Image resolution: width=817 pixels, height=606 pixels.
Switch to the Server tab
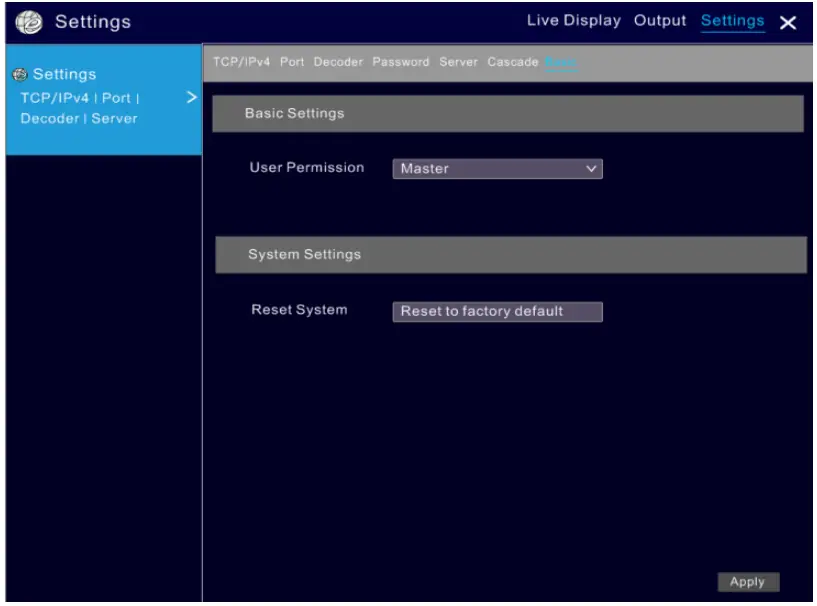point(458,62)
